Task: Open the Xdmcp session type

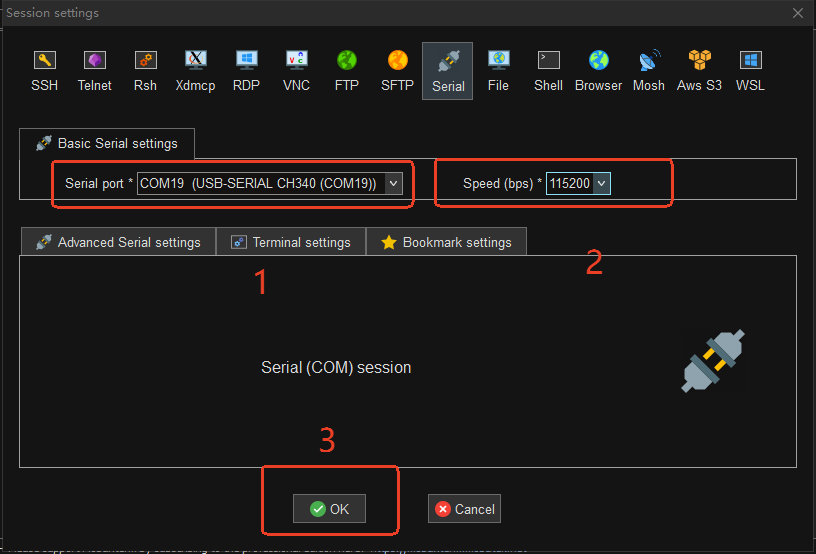Action: point(195,71)
